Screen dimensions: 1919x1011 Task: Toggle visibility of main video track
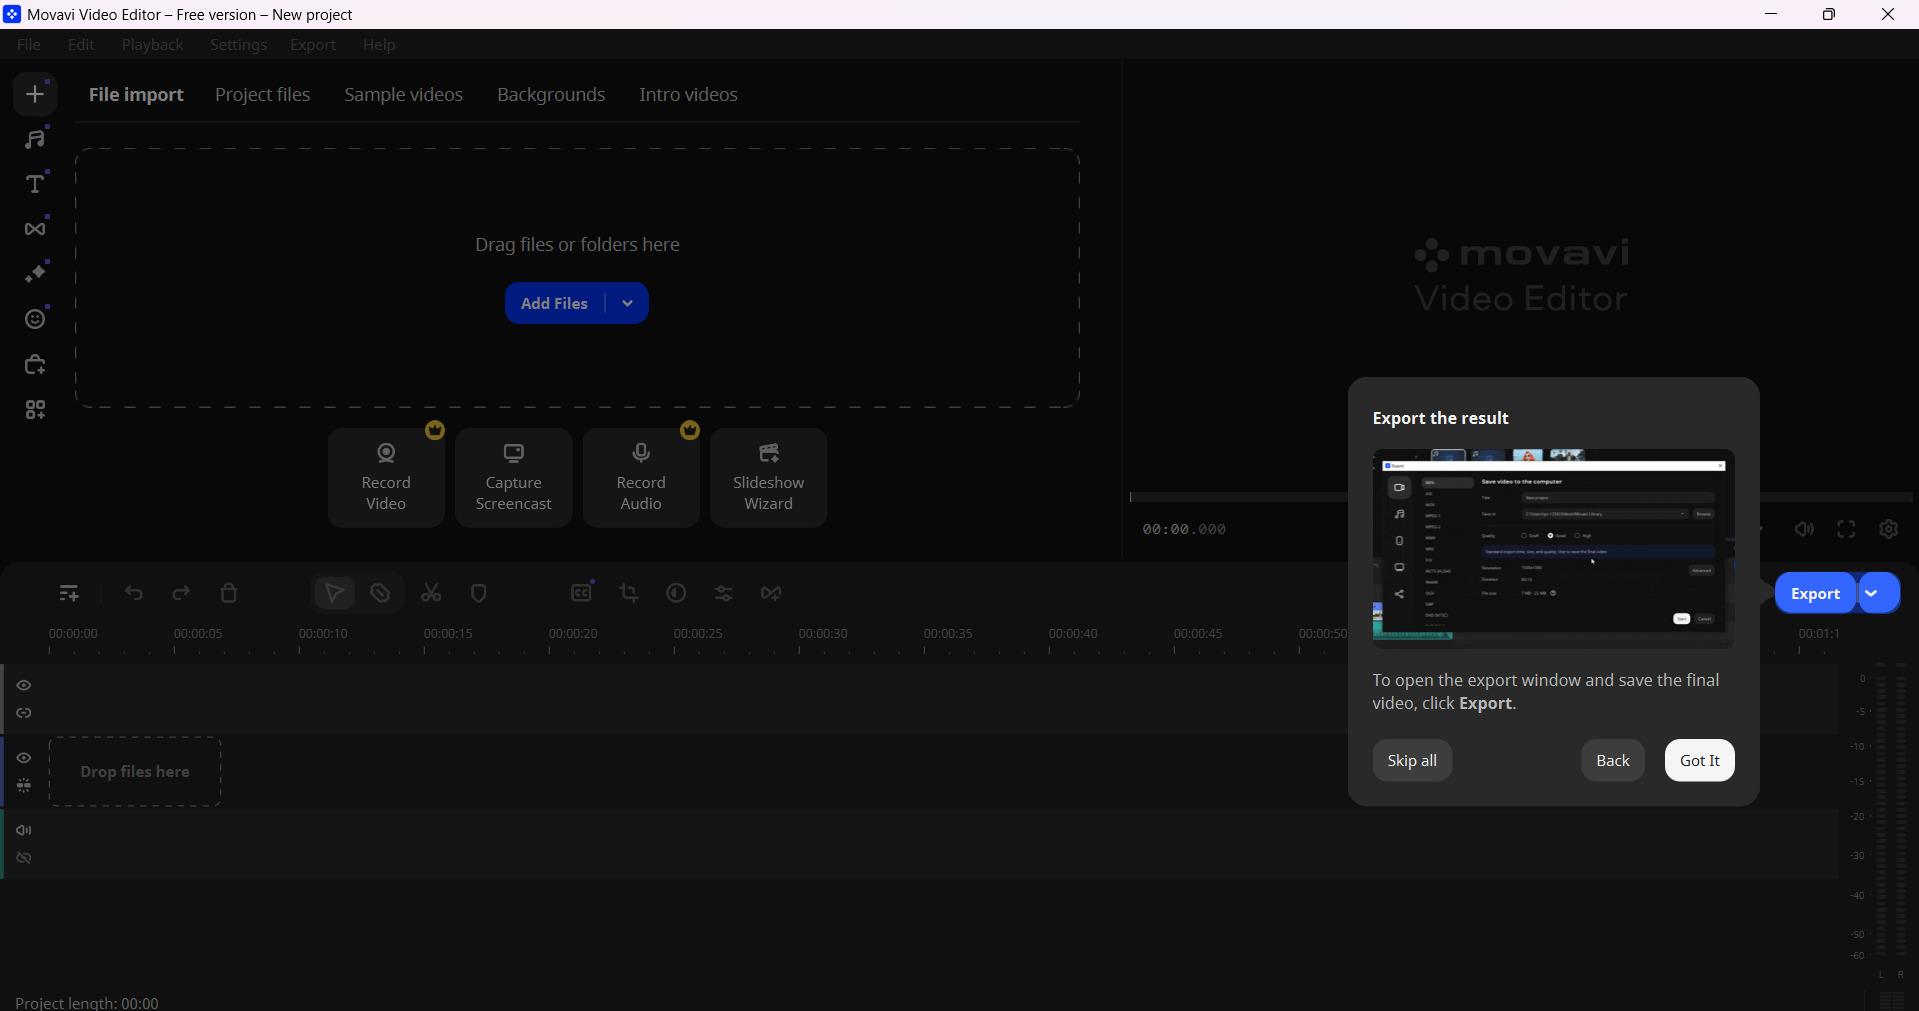point(24,758)
